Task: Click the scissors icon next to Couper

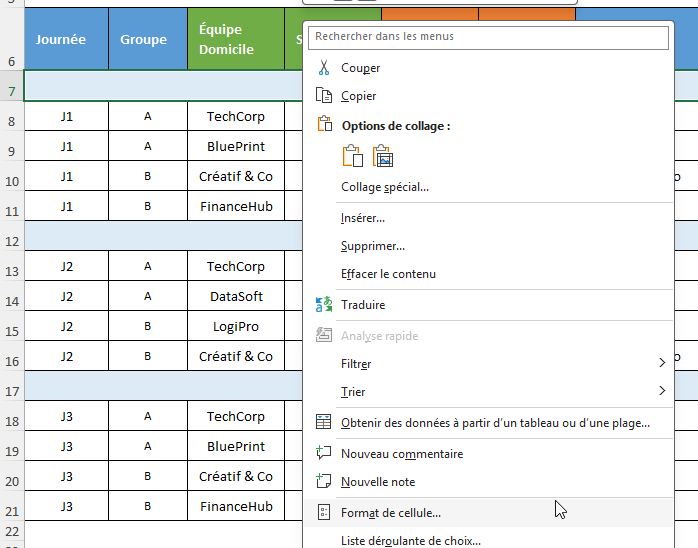Action: 324,68
